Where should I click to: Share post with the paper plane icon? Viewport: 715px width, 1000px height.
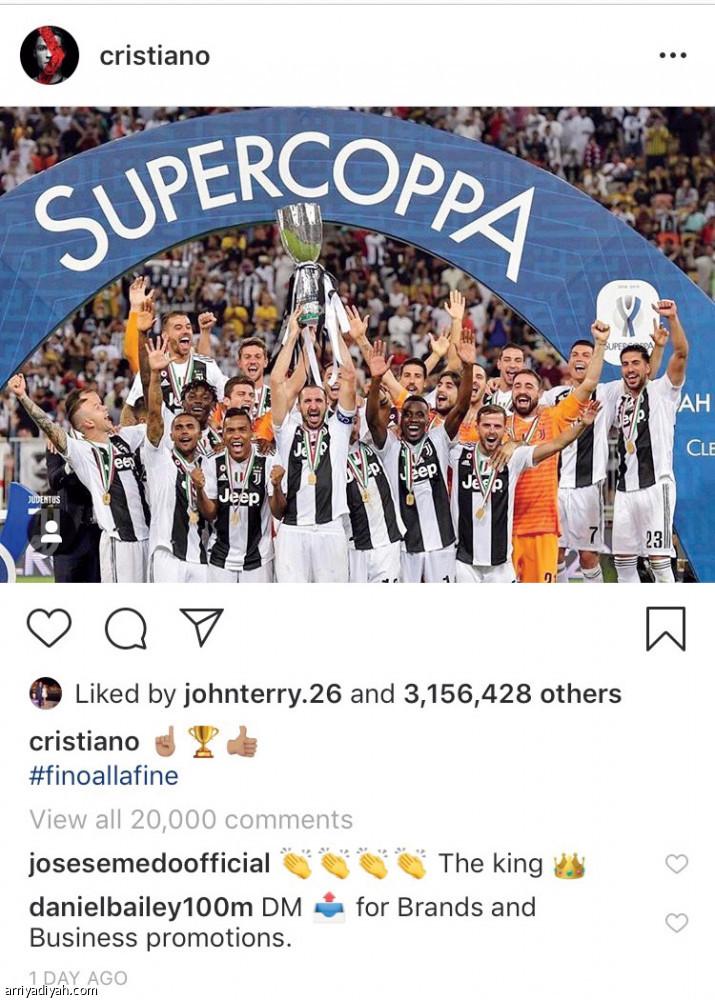(x=202, y=627)
